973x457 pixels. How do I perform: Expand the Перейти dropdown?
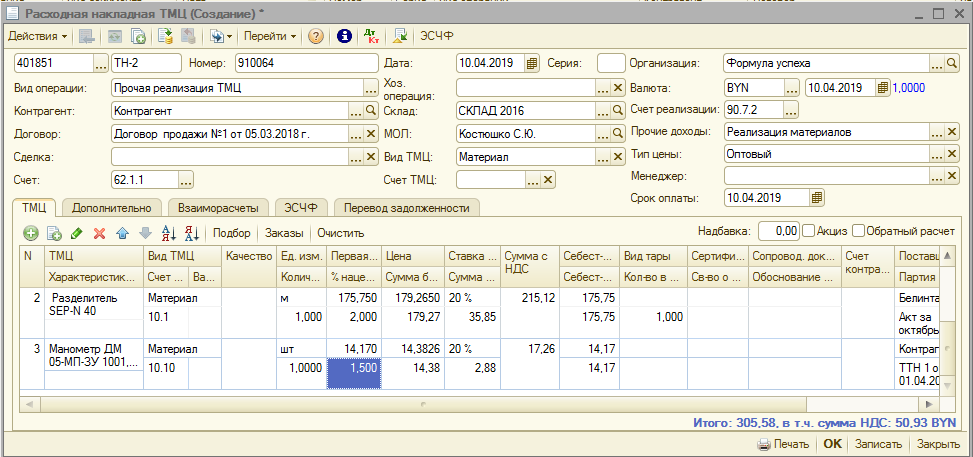pos(270,36)
